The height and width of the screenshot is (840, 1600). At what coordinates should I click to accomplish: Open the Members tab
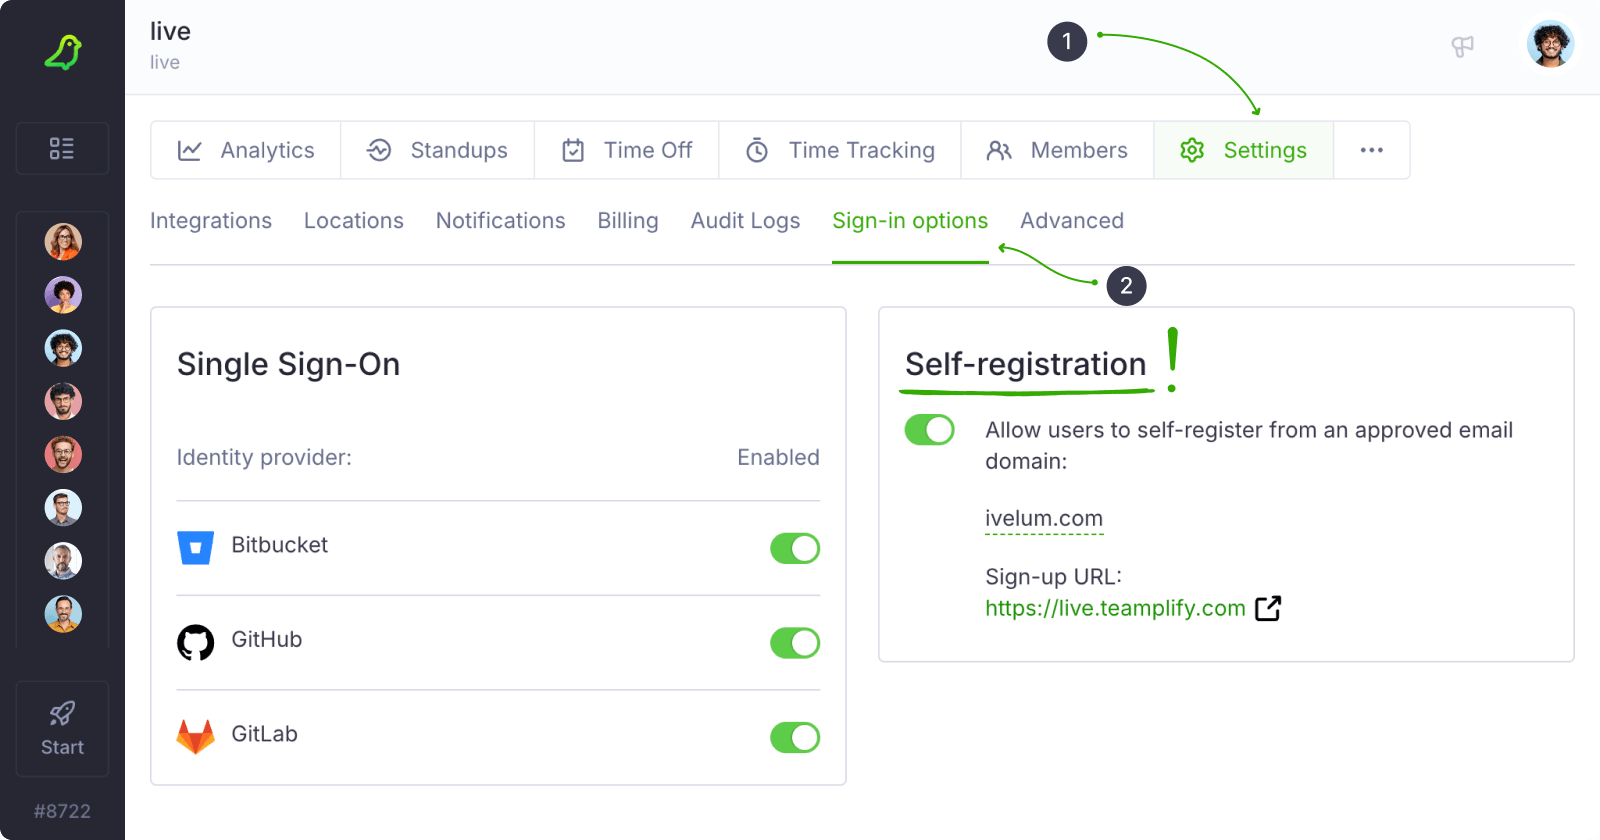click(1057, 150)
